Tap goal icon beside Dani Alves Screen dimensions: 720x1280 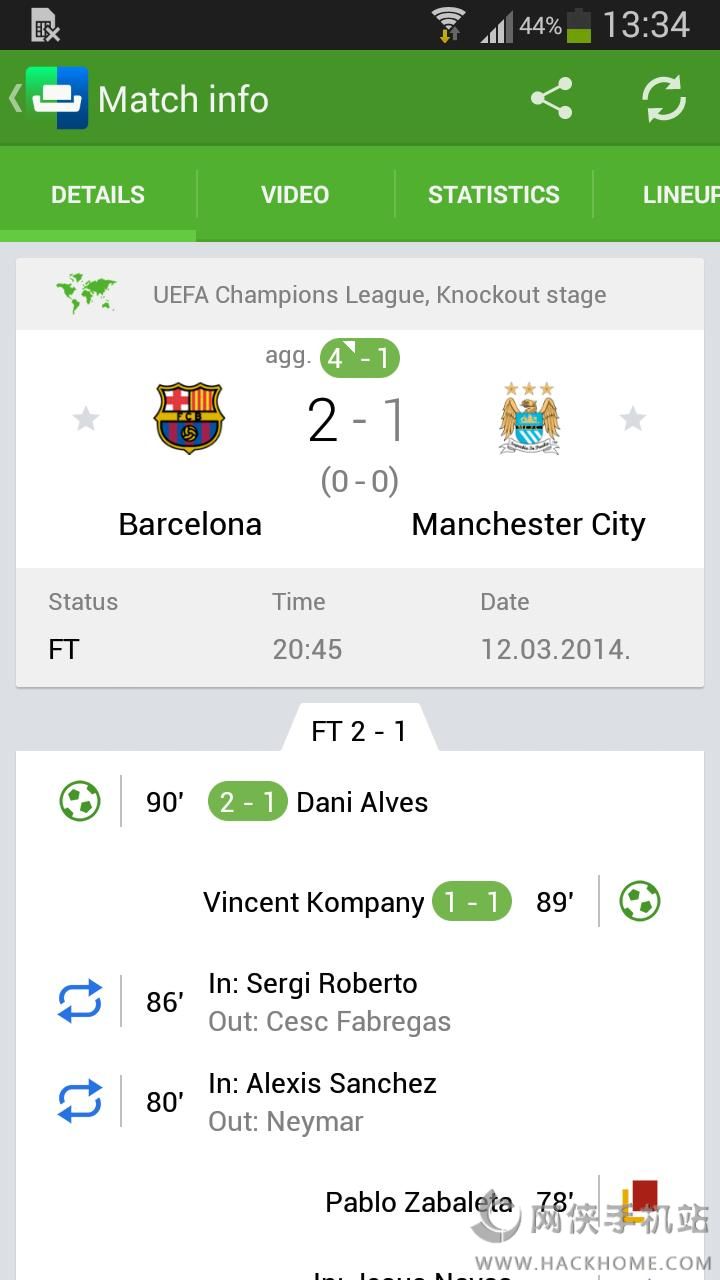[80, 801]
